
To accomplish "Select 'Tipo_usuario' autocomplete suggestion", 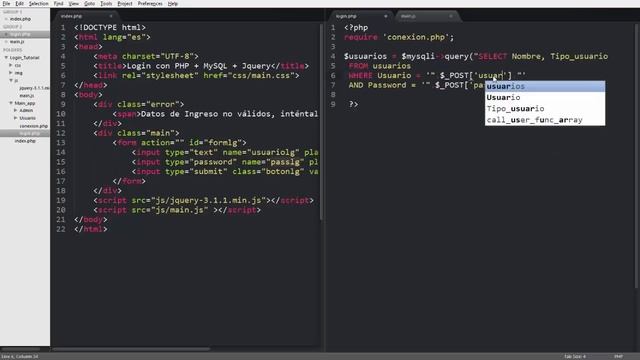I will [x=545, y=109].
